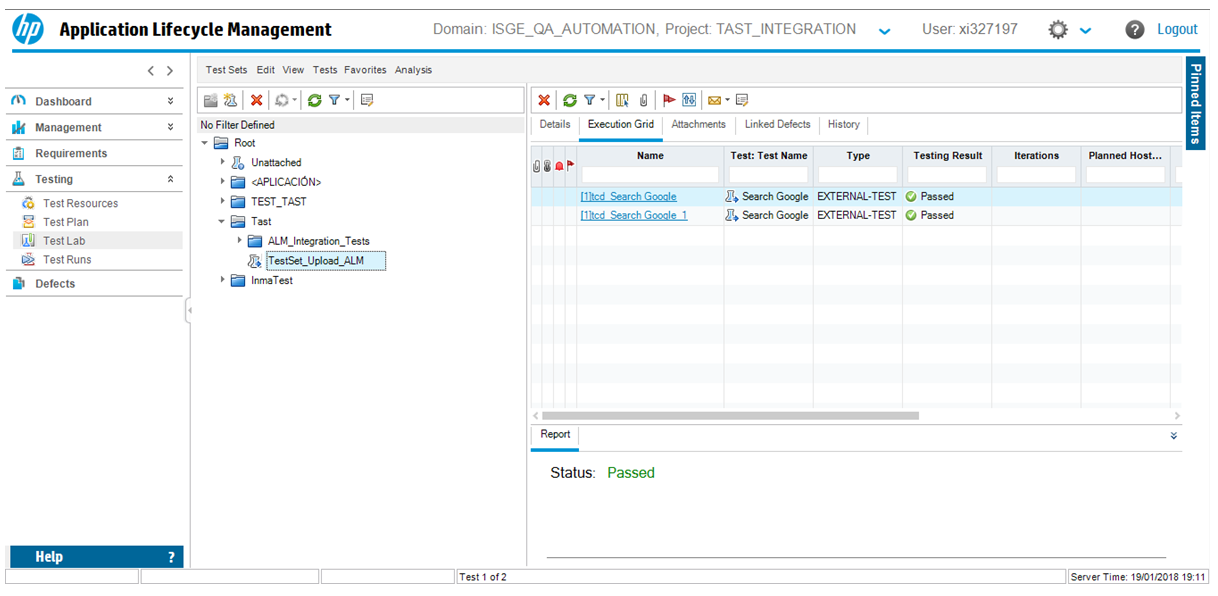1218x596 pixels.
Task: Collapse the Tast folder in tree
Action: tap(222, 221)
